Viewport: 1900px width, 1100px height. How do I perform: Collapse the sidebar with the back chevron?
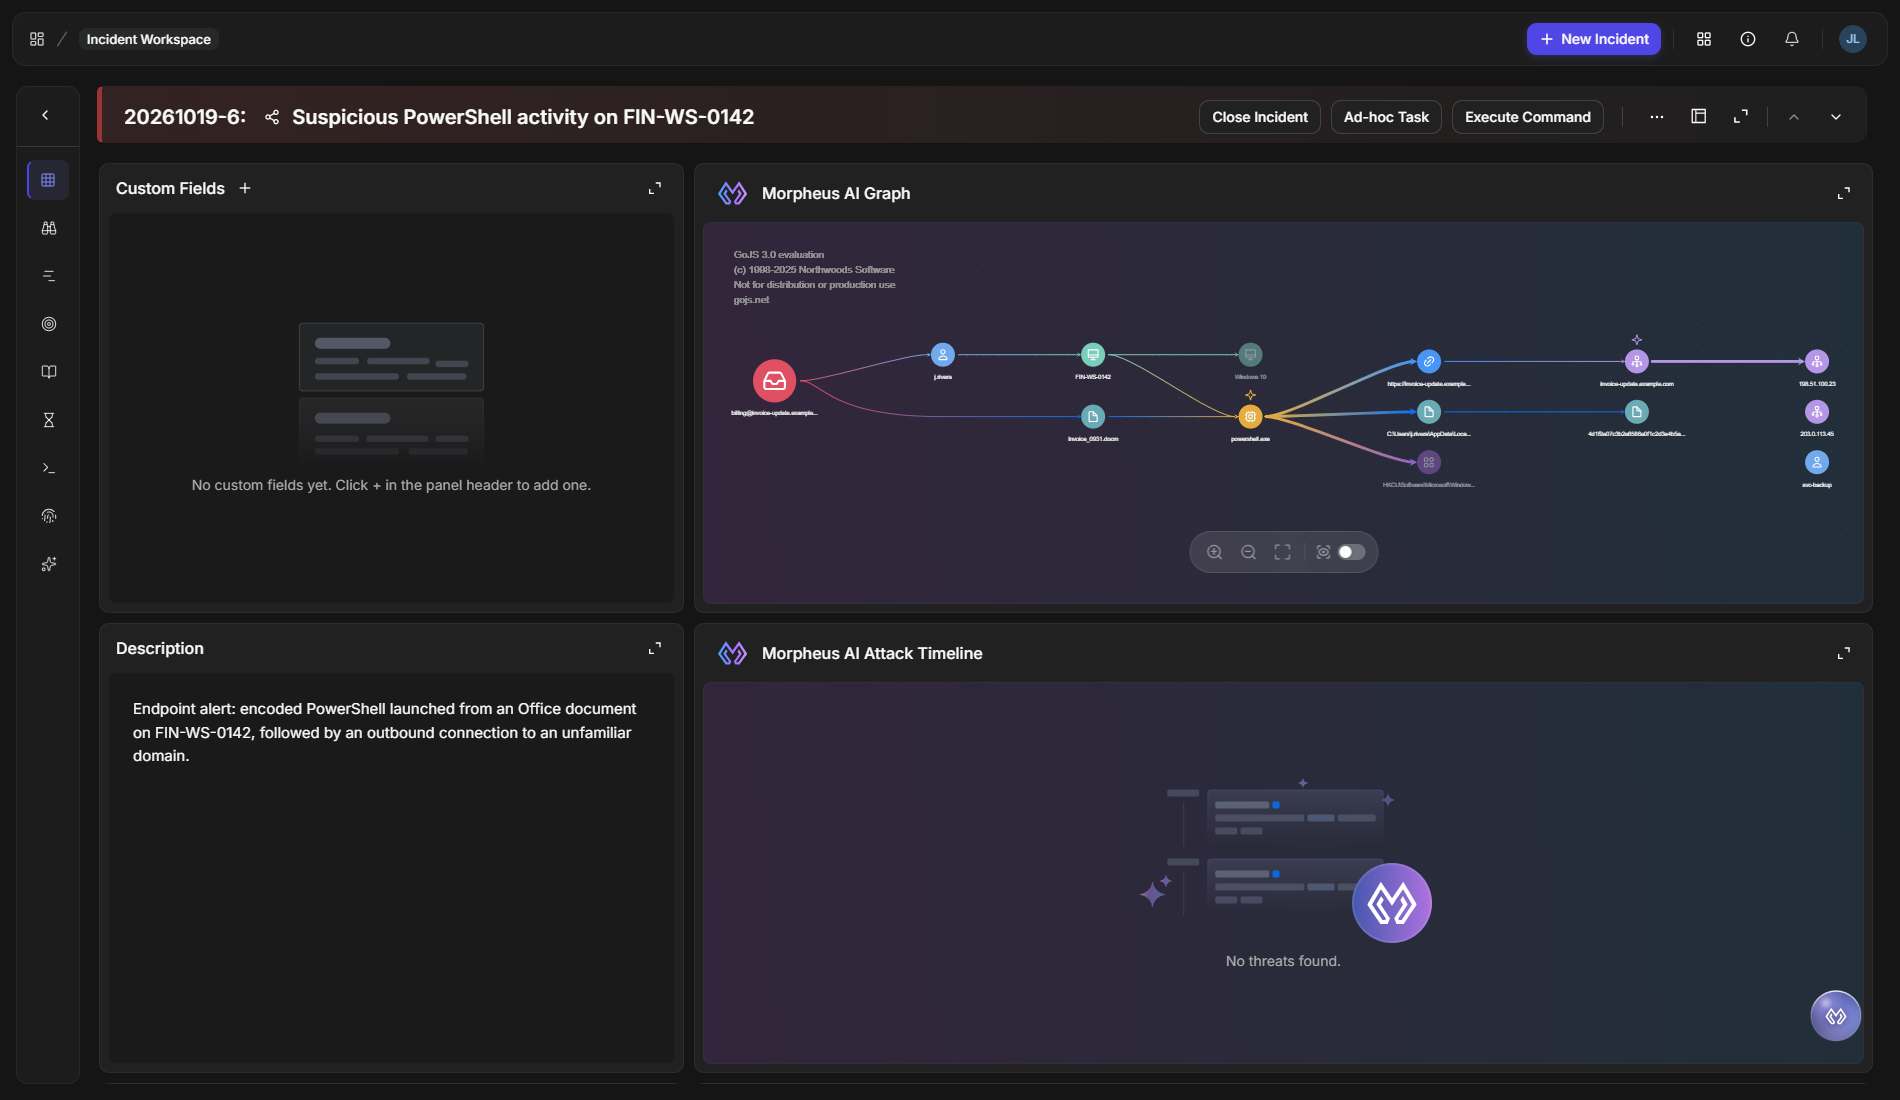pos(45,116)
